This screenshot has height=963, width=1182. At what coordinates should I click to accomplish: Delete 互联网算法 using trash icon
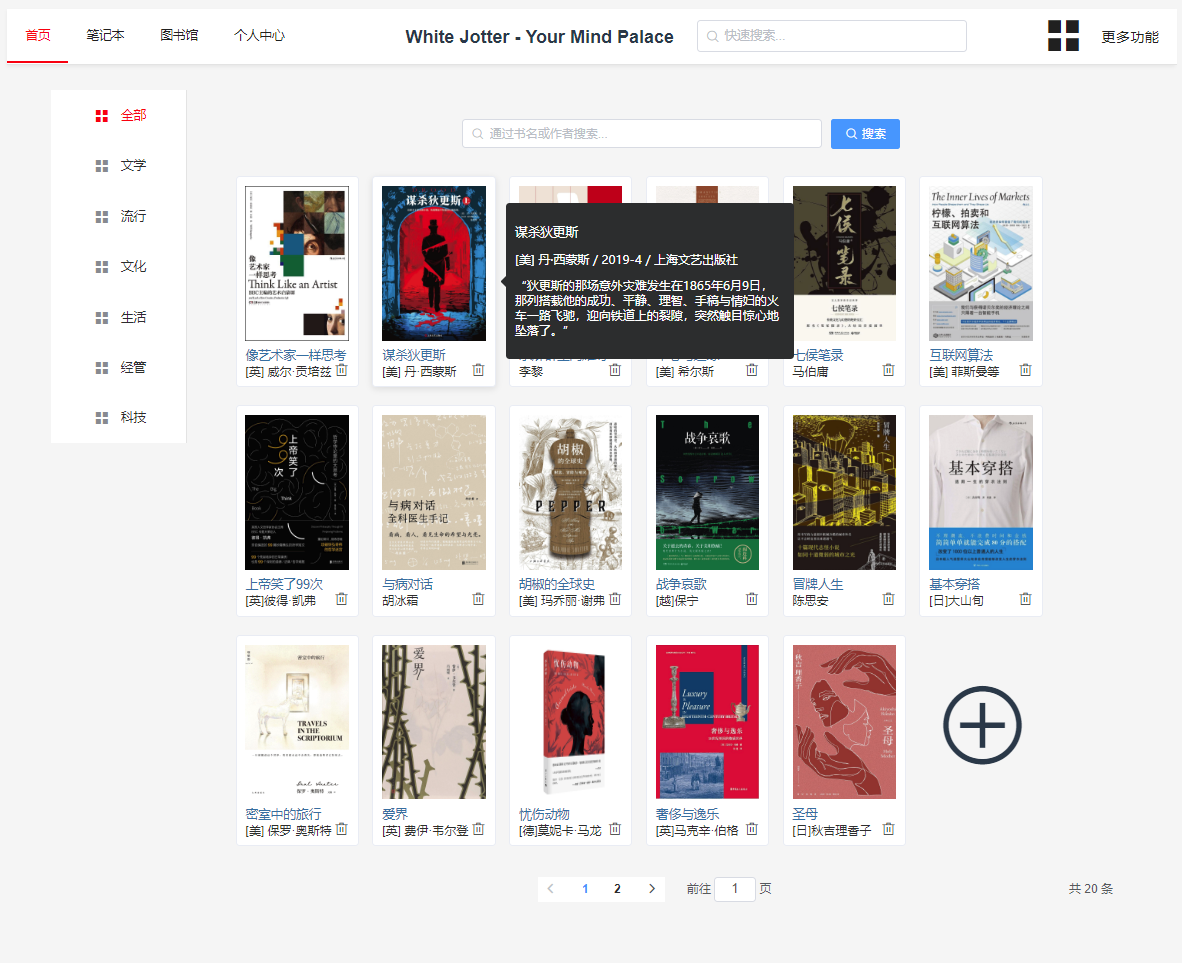click(x=1025, y=370)
